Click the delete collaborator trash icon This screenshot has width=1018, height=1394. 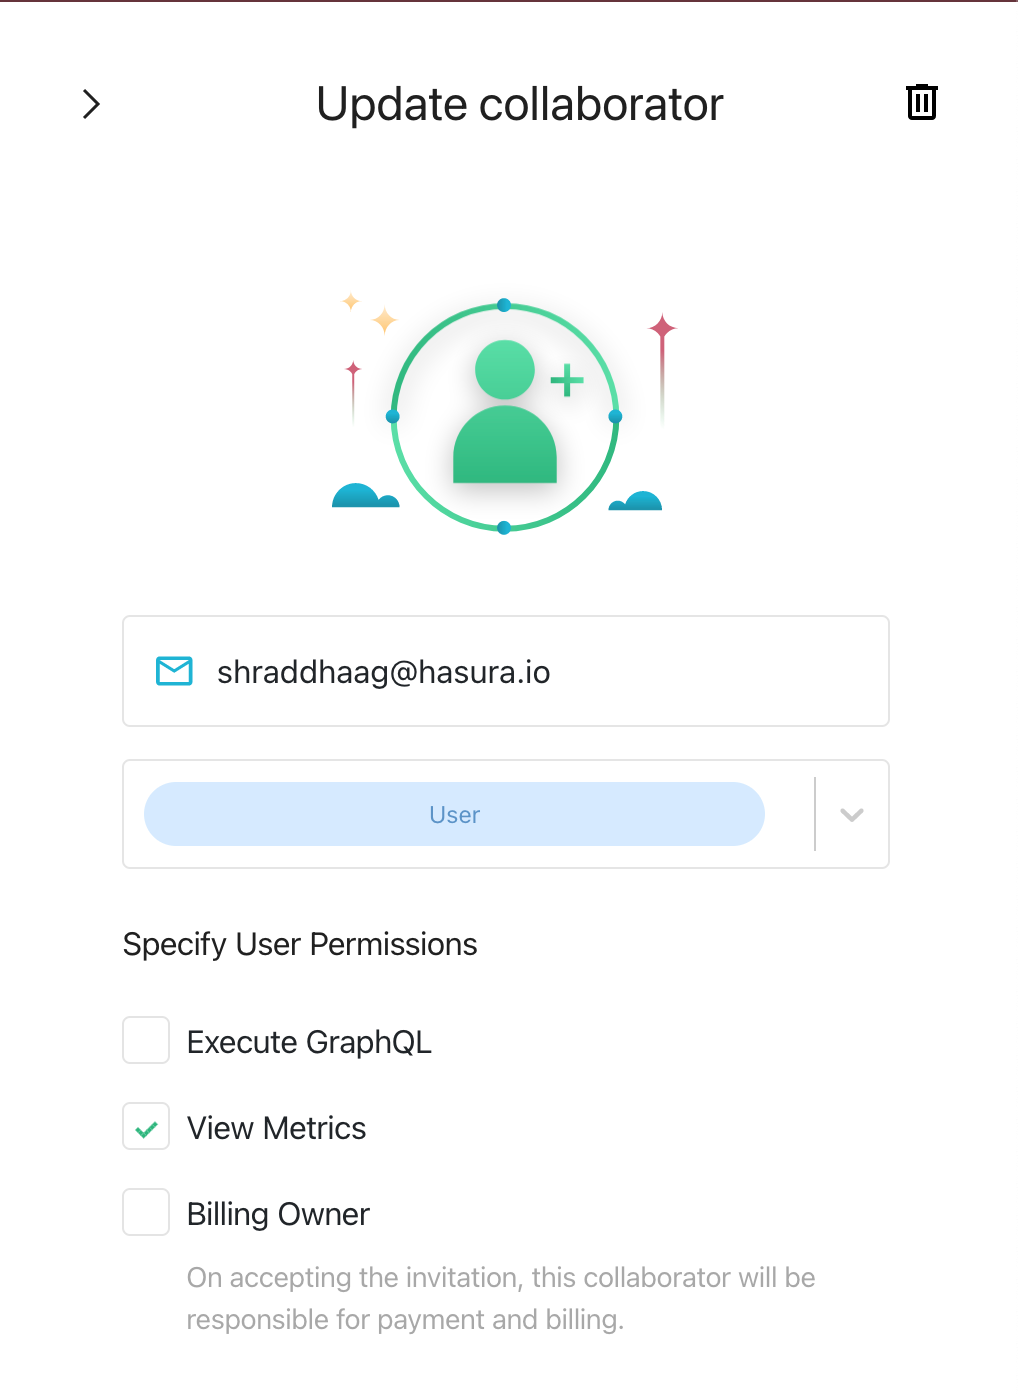[920, 102]
